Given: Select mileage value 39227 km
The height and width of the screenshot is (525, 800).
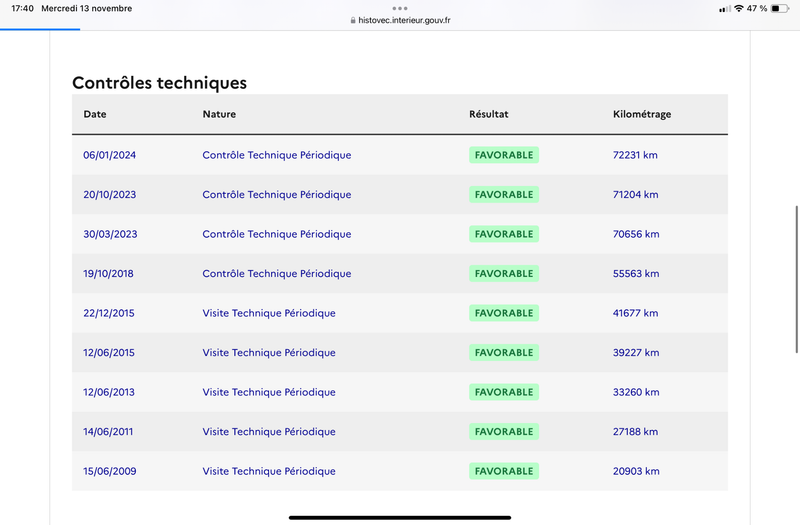Looking at the screenshot, I should tap(636, 353).
